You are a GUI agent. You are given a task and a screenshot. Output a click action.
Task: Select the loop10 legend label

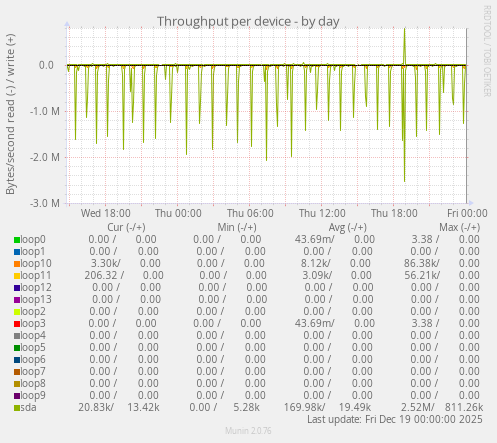tap(36, 264)
